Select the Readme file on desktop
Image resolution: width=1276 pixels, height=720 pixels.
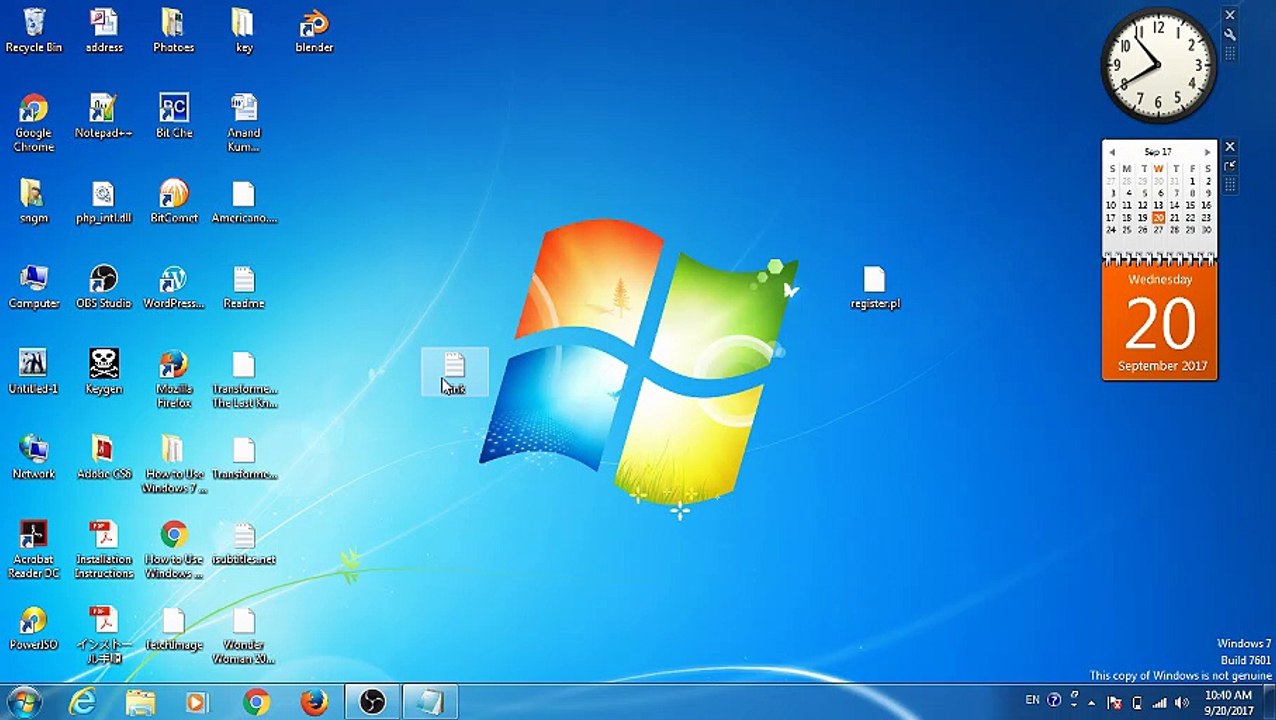[244, 286]
